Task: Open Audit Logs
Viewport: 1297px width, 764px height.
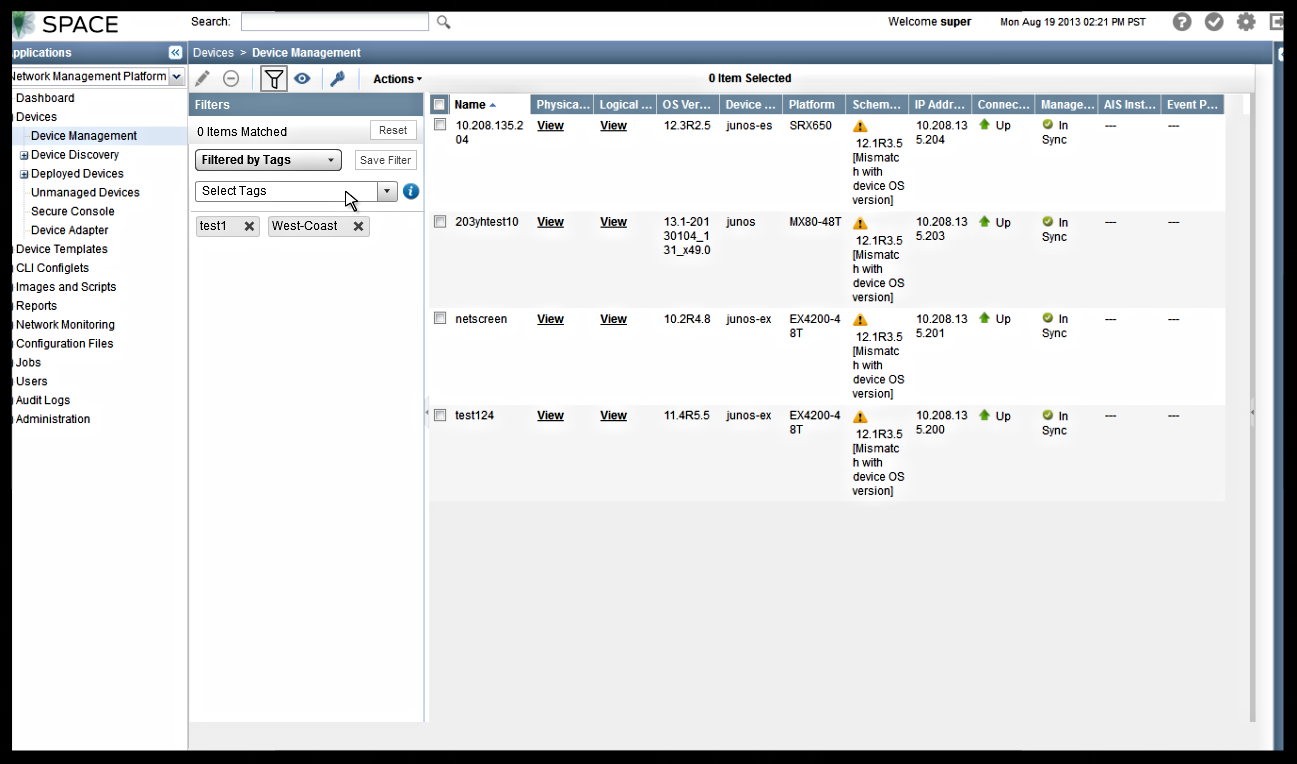Action: point(43,401)
